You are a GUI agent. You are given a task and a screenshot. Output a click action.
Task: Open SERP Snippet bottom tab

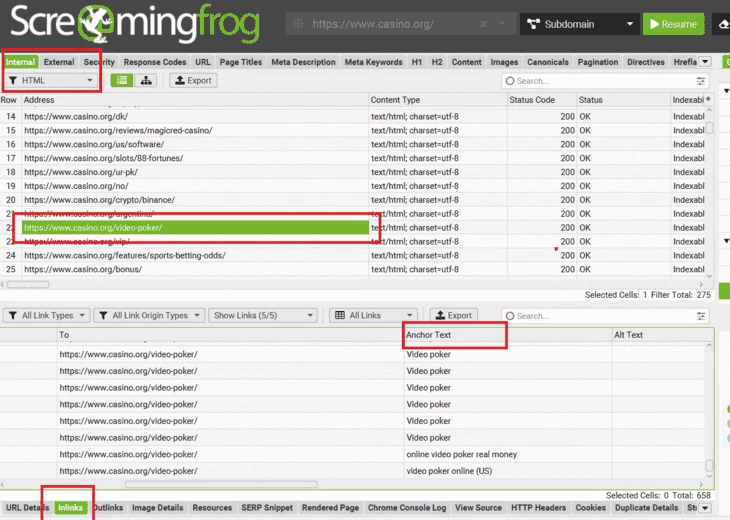(x=267, y=507)
